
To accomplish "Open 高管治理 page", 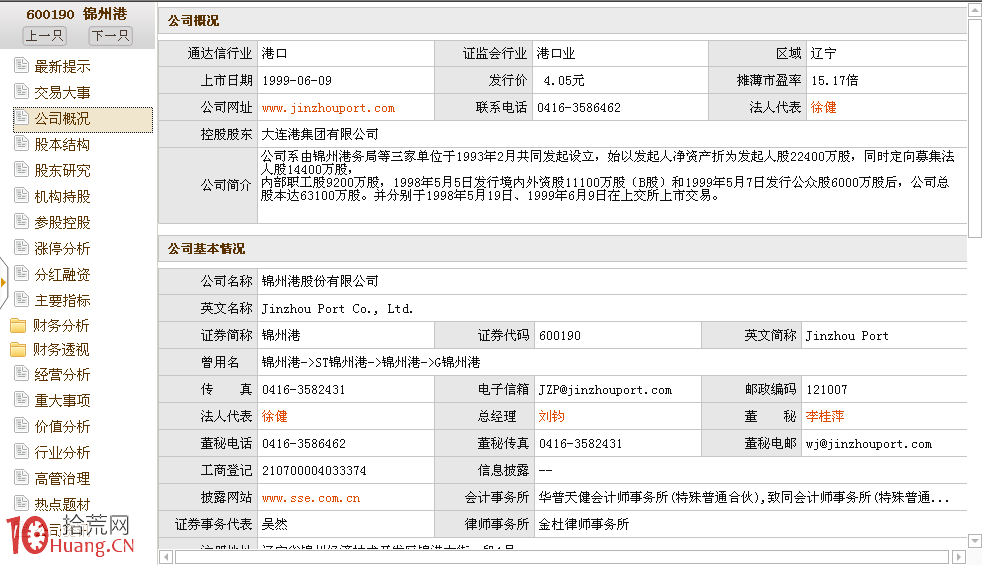I will coord(62,479).
